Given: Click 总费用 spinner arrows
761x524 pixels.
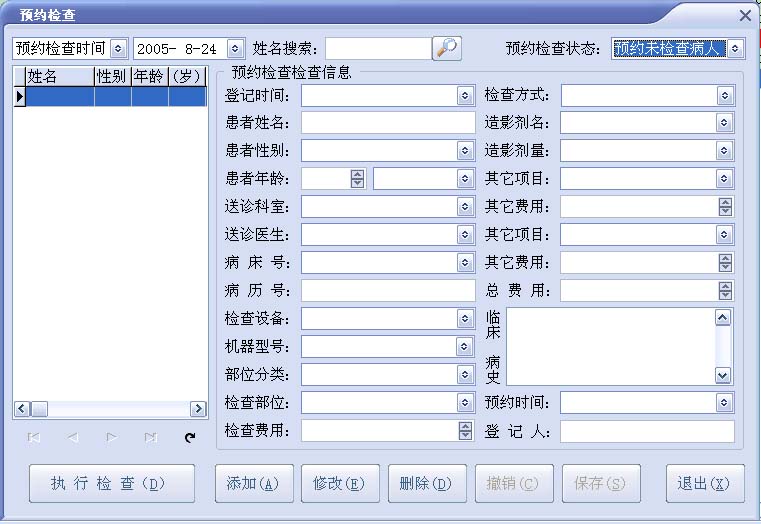Looking at the screenshot, I should 725,291.
